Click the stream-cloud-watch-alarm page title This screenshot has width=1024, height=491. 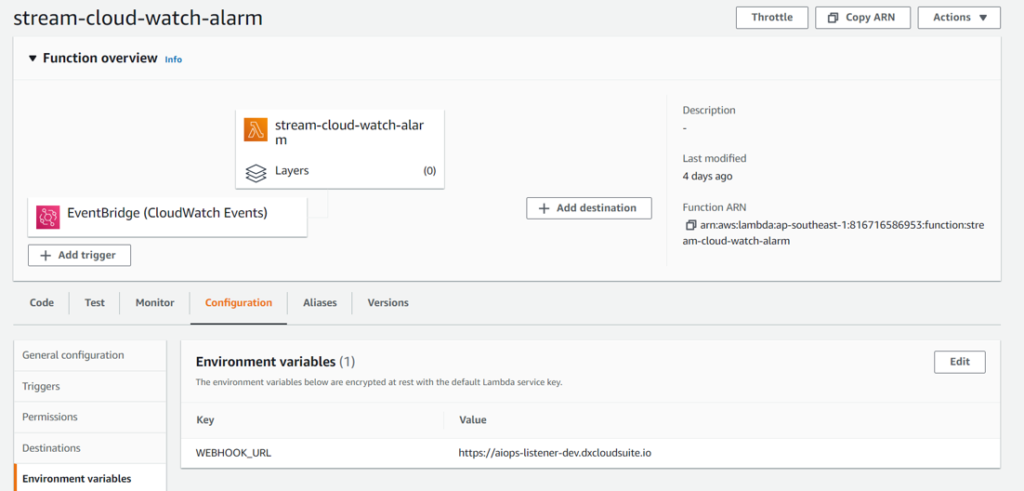pyautogui.click(x=138, y=18)
